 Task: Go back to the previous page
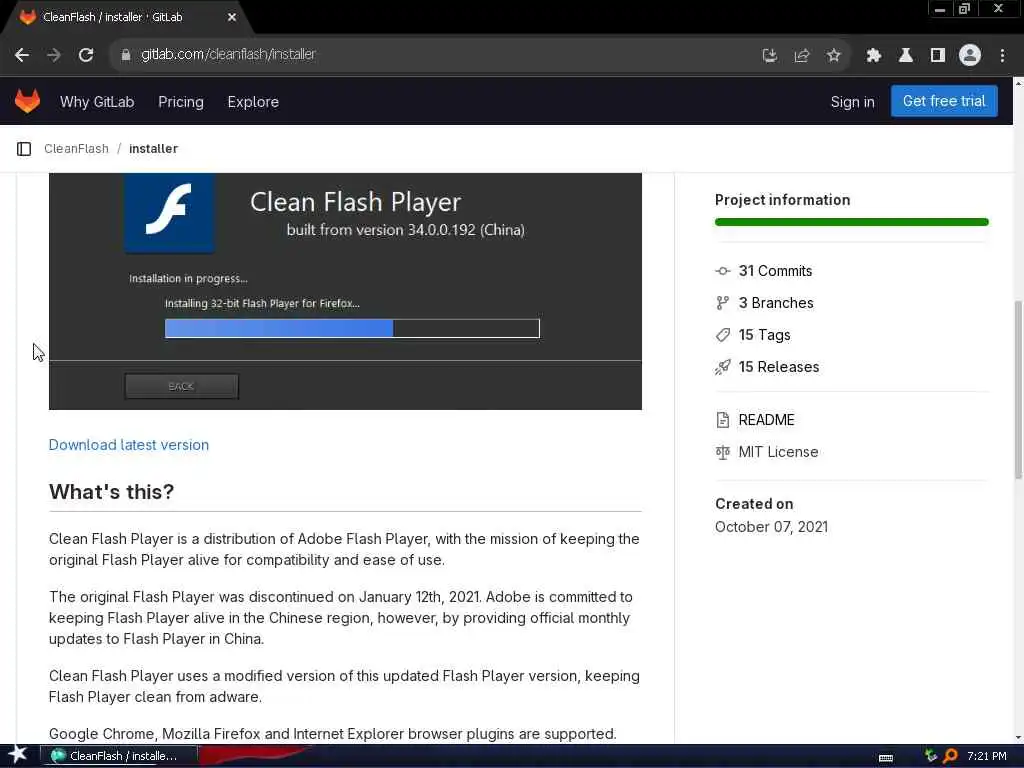[x=22, y=55]
